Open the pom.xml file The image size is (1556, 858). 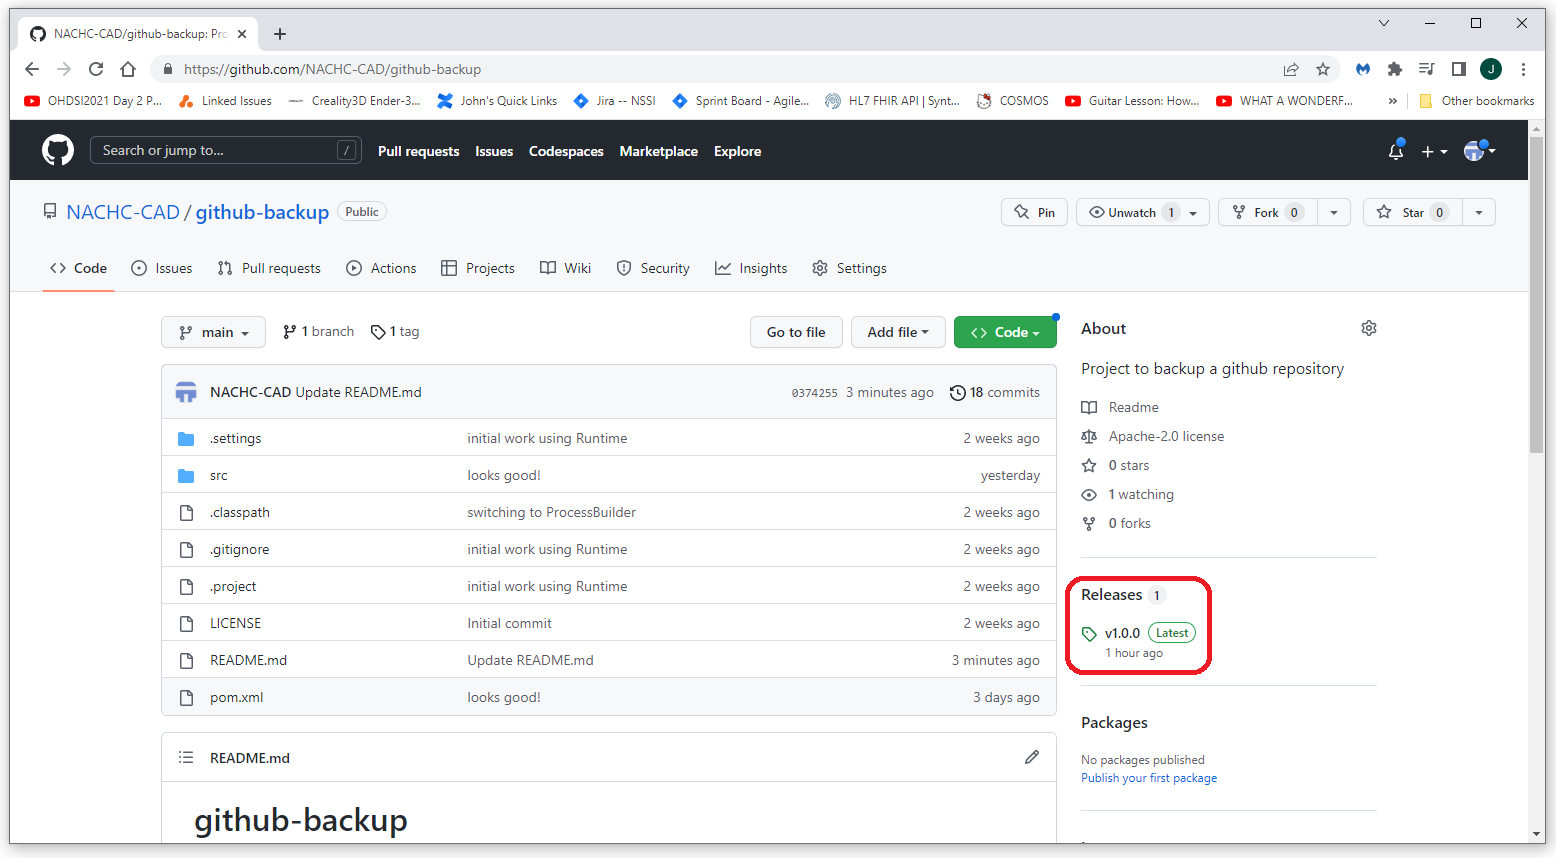point(237,697)
